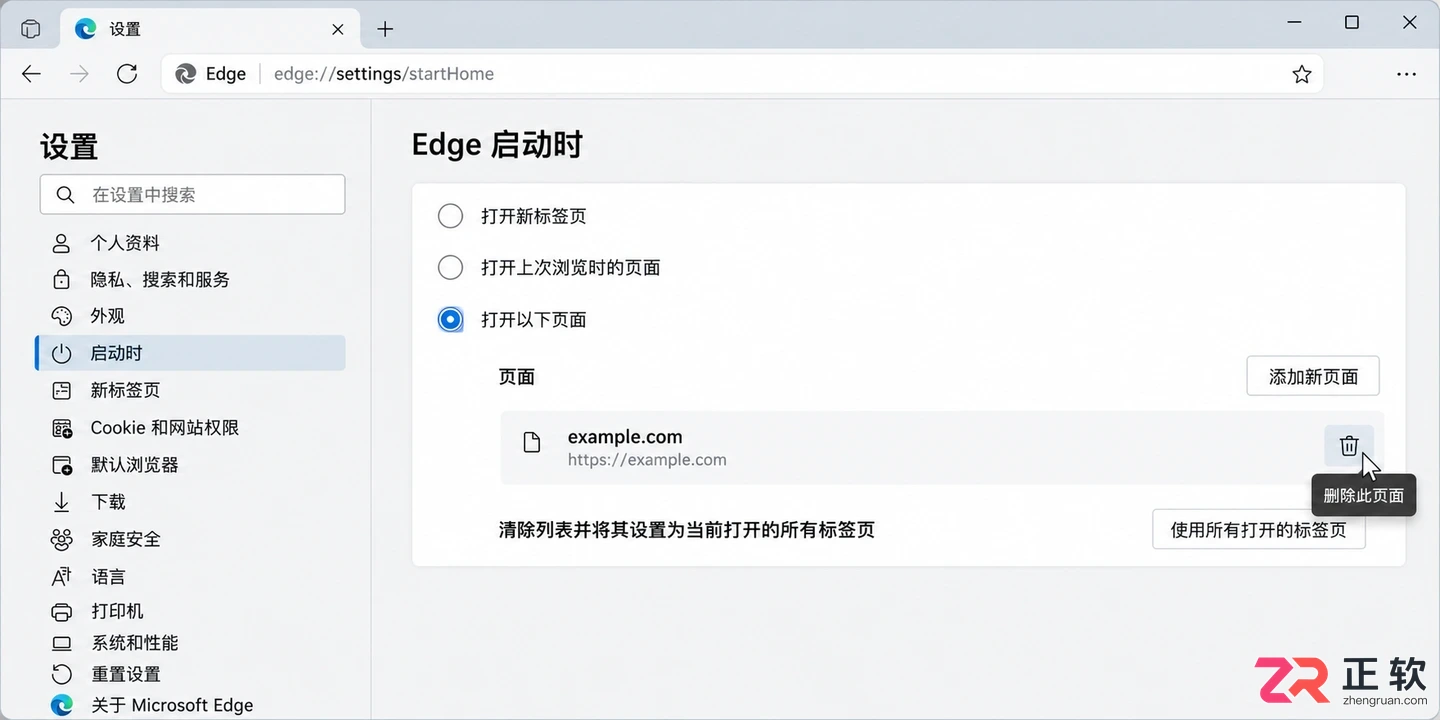Screen dimensions: 1440x720
Task: Click the example.com page entry title
Action: (x=625, y=437)
